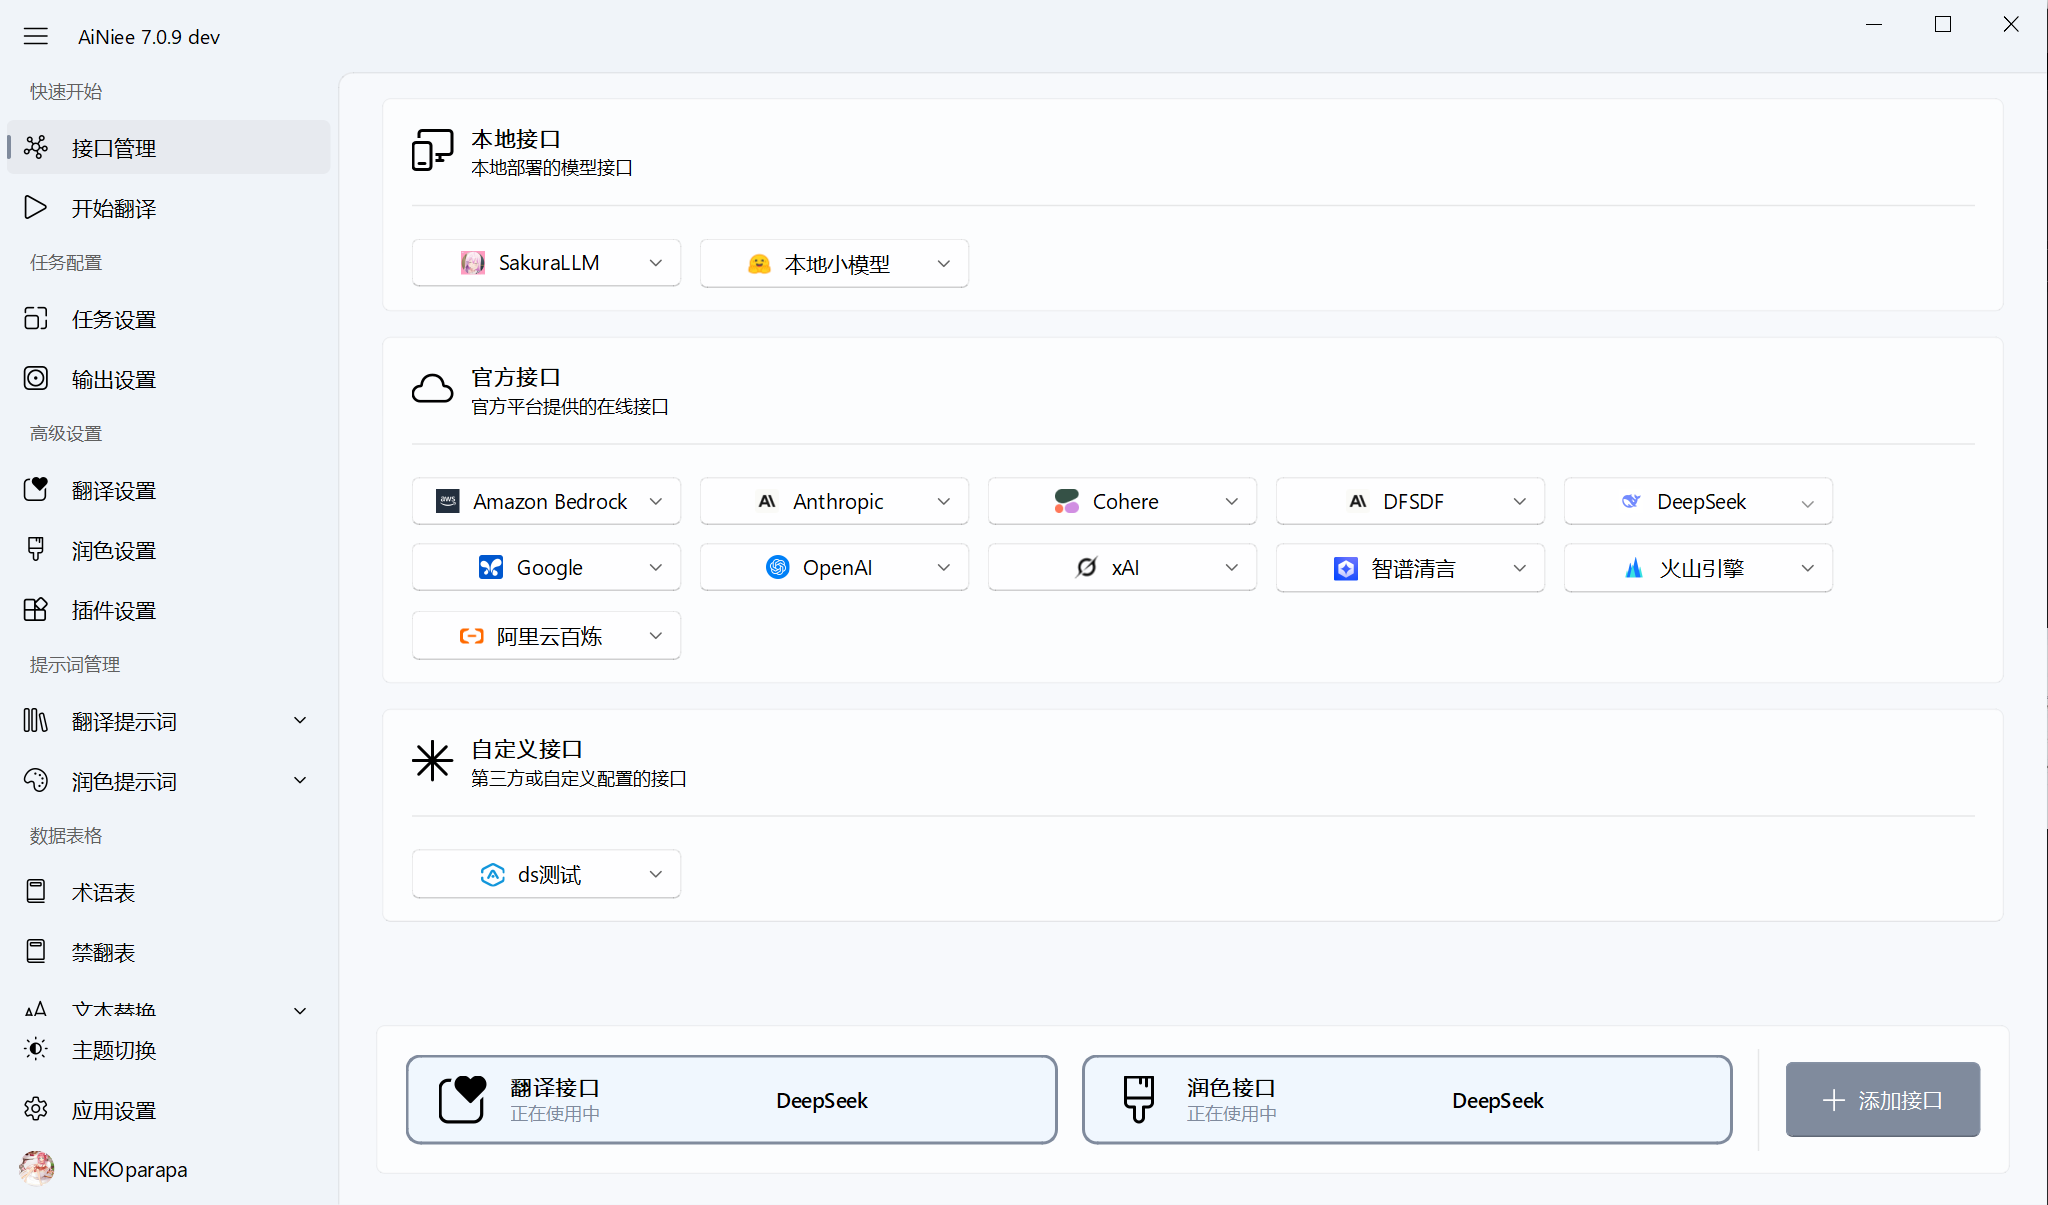Open application settings gear icon
Image resolution: width=2048 pixels, height=1205 pixels.
click(x=36, y=1110)
